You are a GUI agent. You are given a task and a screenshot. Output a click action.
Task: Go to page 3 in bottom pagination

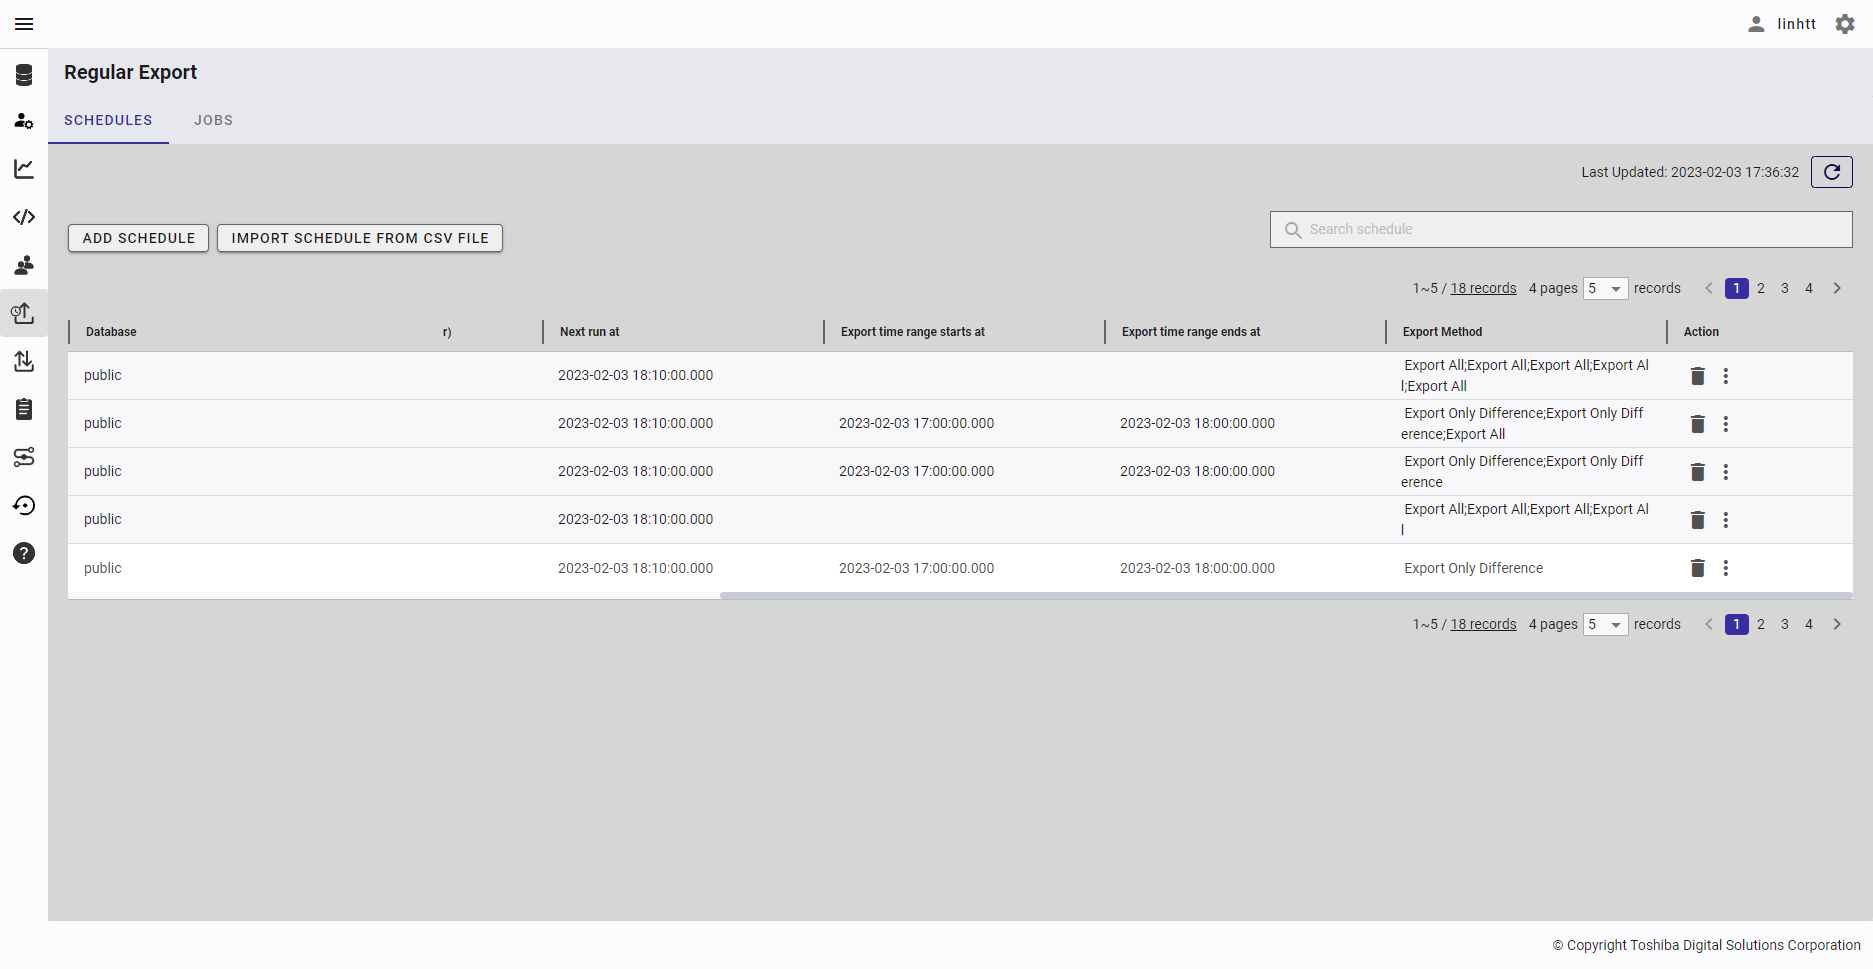pyautogui.click(x=1785, y=624)
